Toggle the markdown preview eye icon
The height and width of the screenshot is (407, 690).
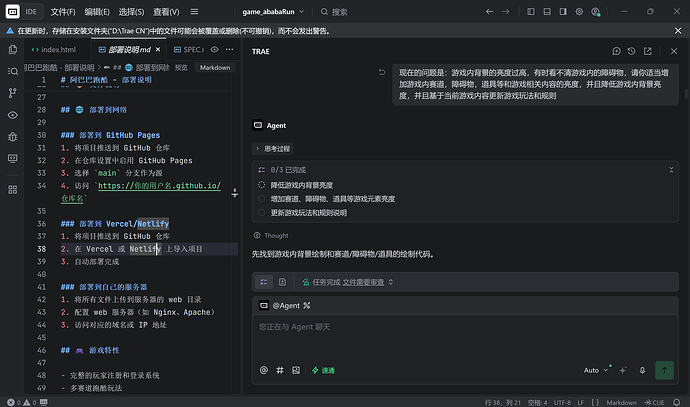[214, 49]
